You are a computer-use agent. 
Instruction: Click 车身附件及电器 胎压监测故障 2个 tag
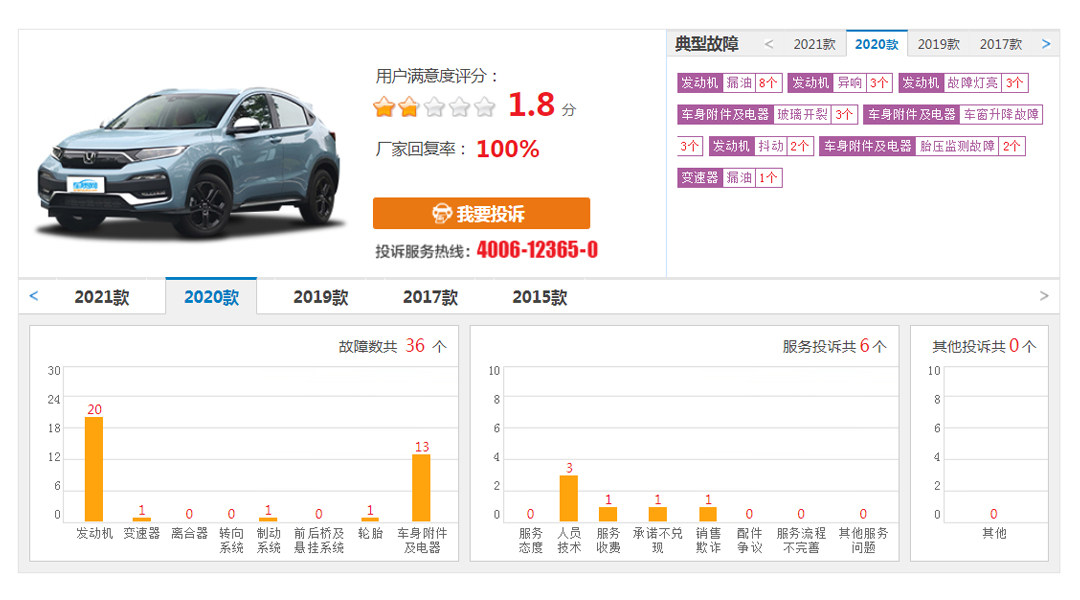coord(922,146)
